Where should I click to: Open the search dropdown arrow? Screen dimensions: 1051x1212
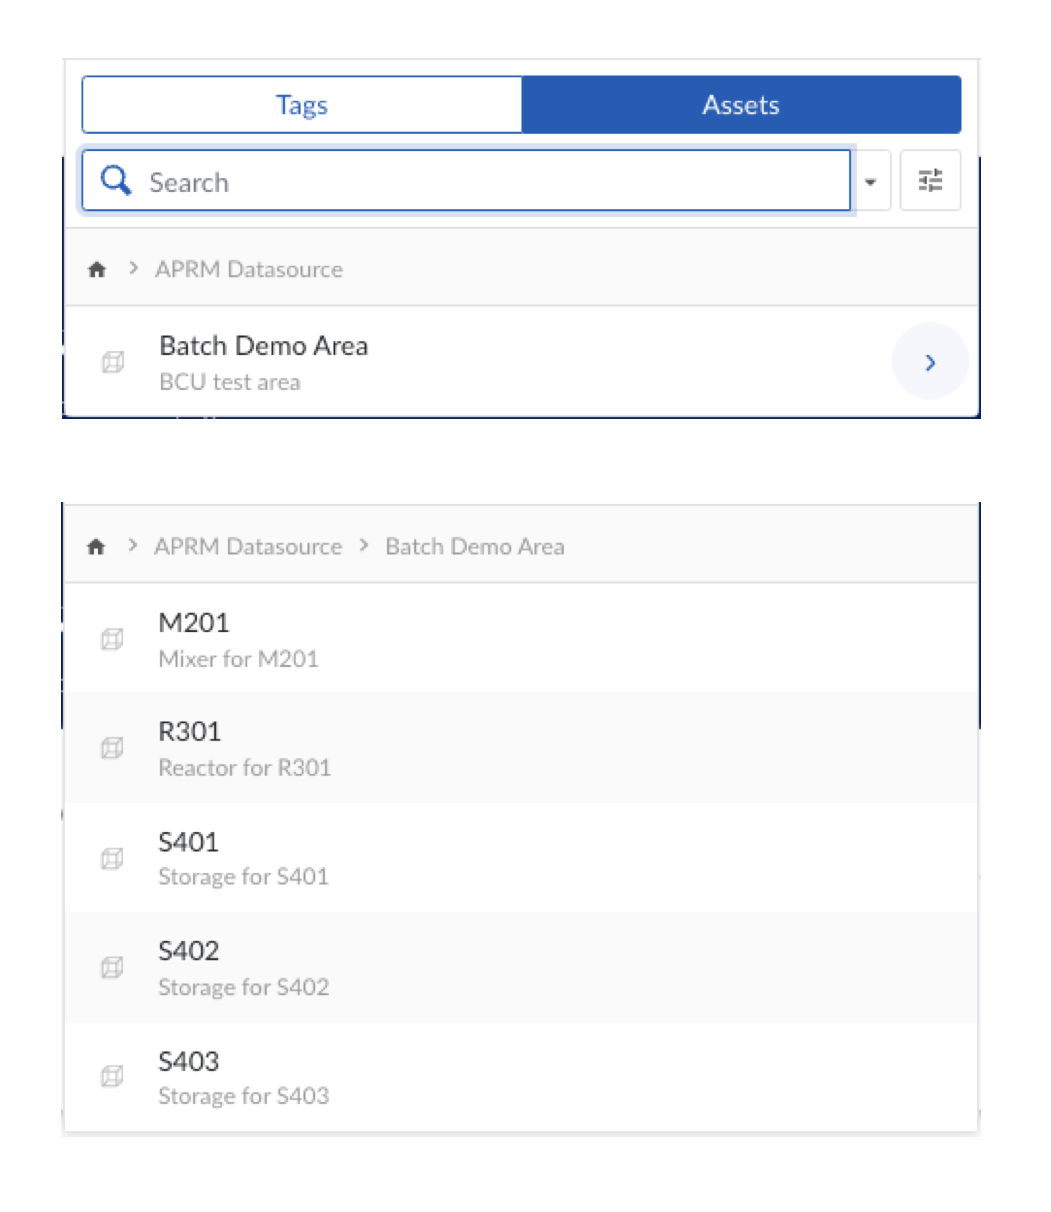(x=870, y=182)
